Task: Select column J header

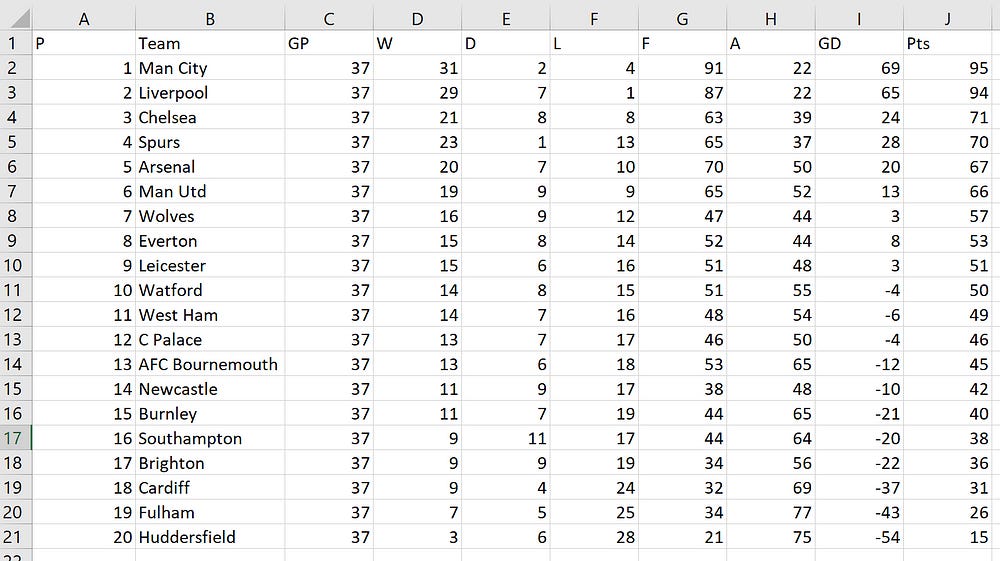Action: click(947, 18)
